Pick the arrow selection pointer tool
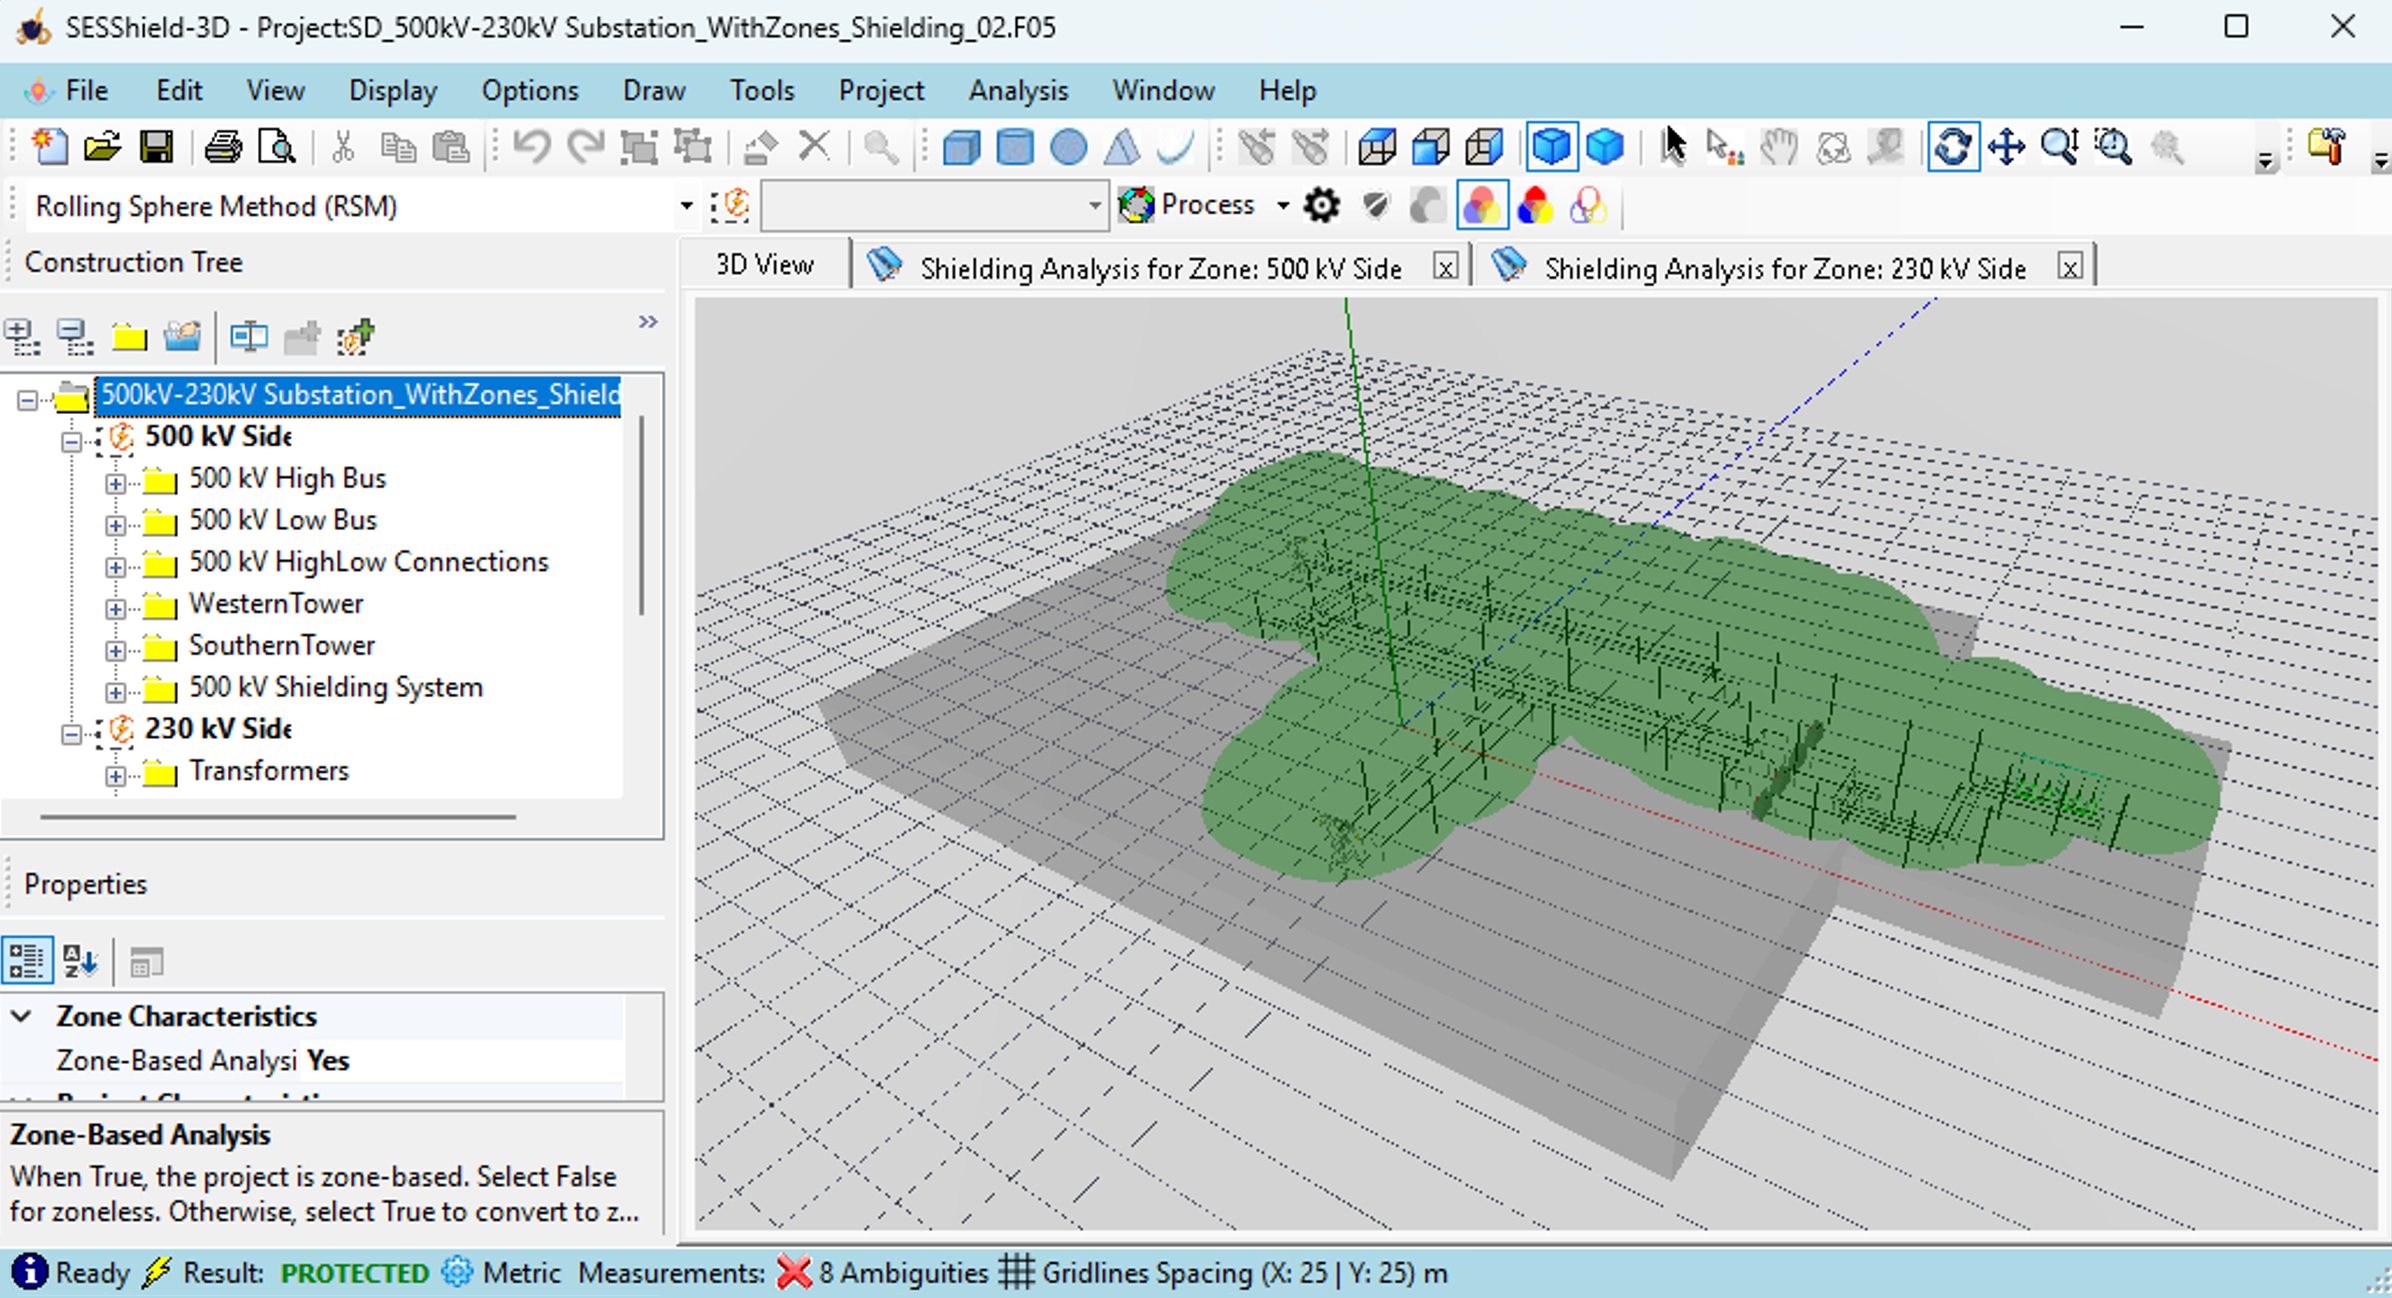The image size is (2392, 1298). 1672,147
